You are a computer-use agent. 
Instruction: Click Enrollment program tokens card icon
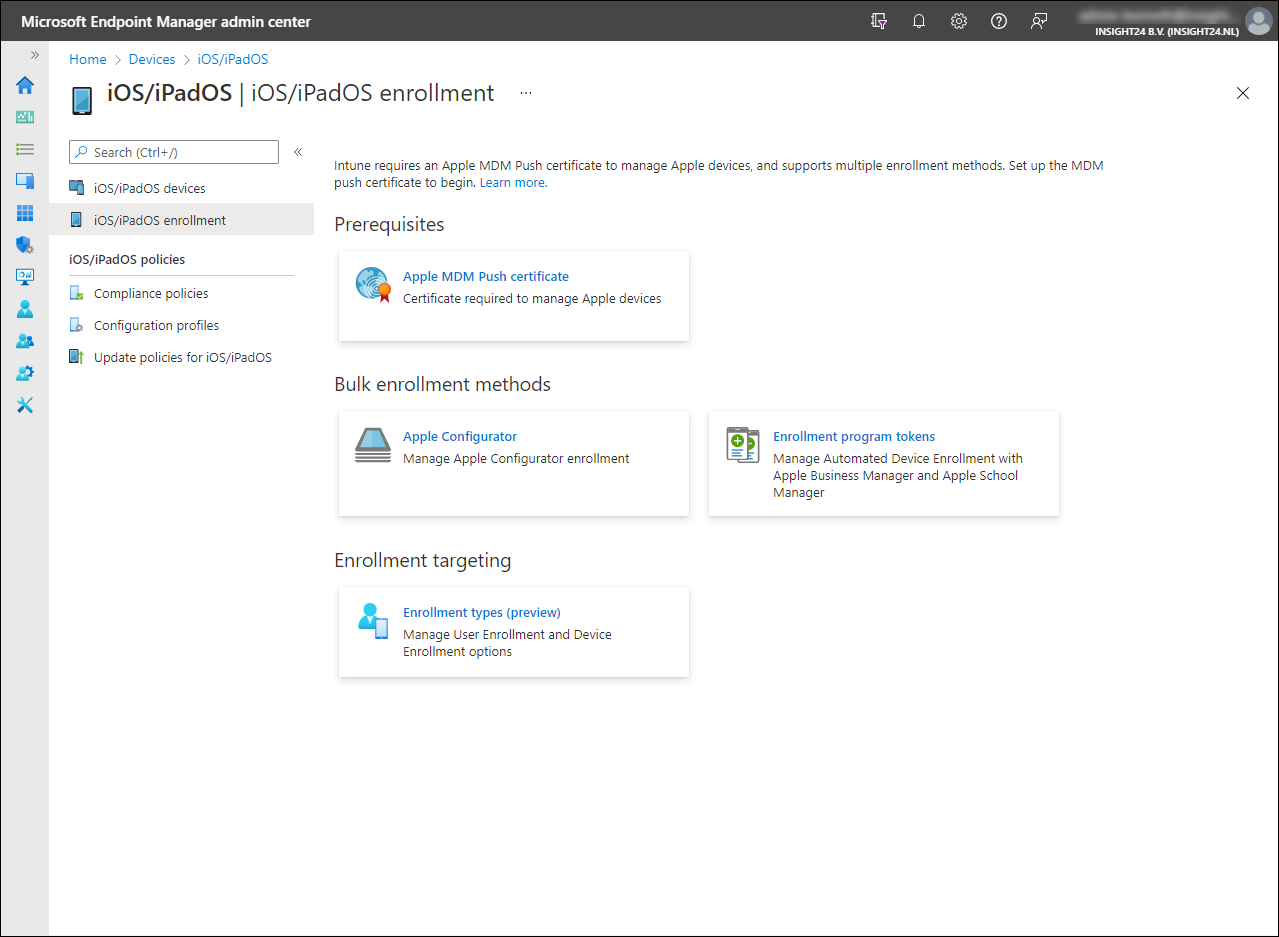[743, 445]
